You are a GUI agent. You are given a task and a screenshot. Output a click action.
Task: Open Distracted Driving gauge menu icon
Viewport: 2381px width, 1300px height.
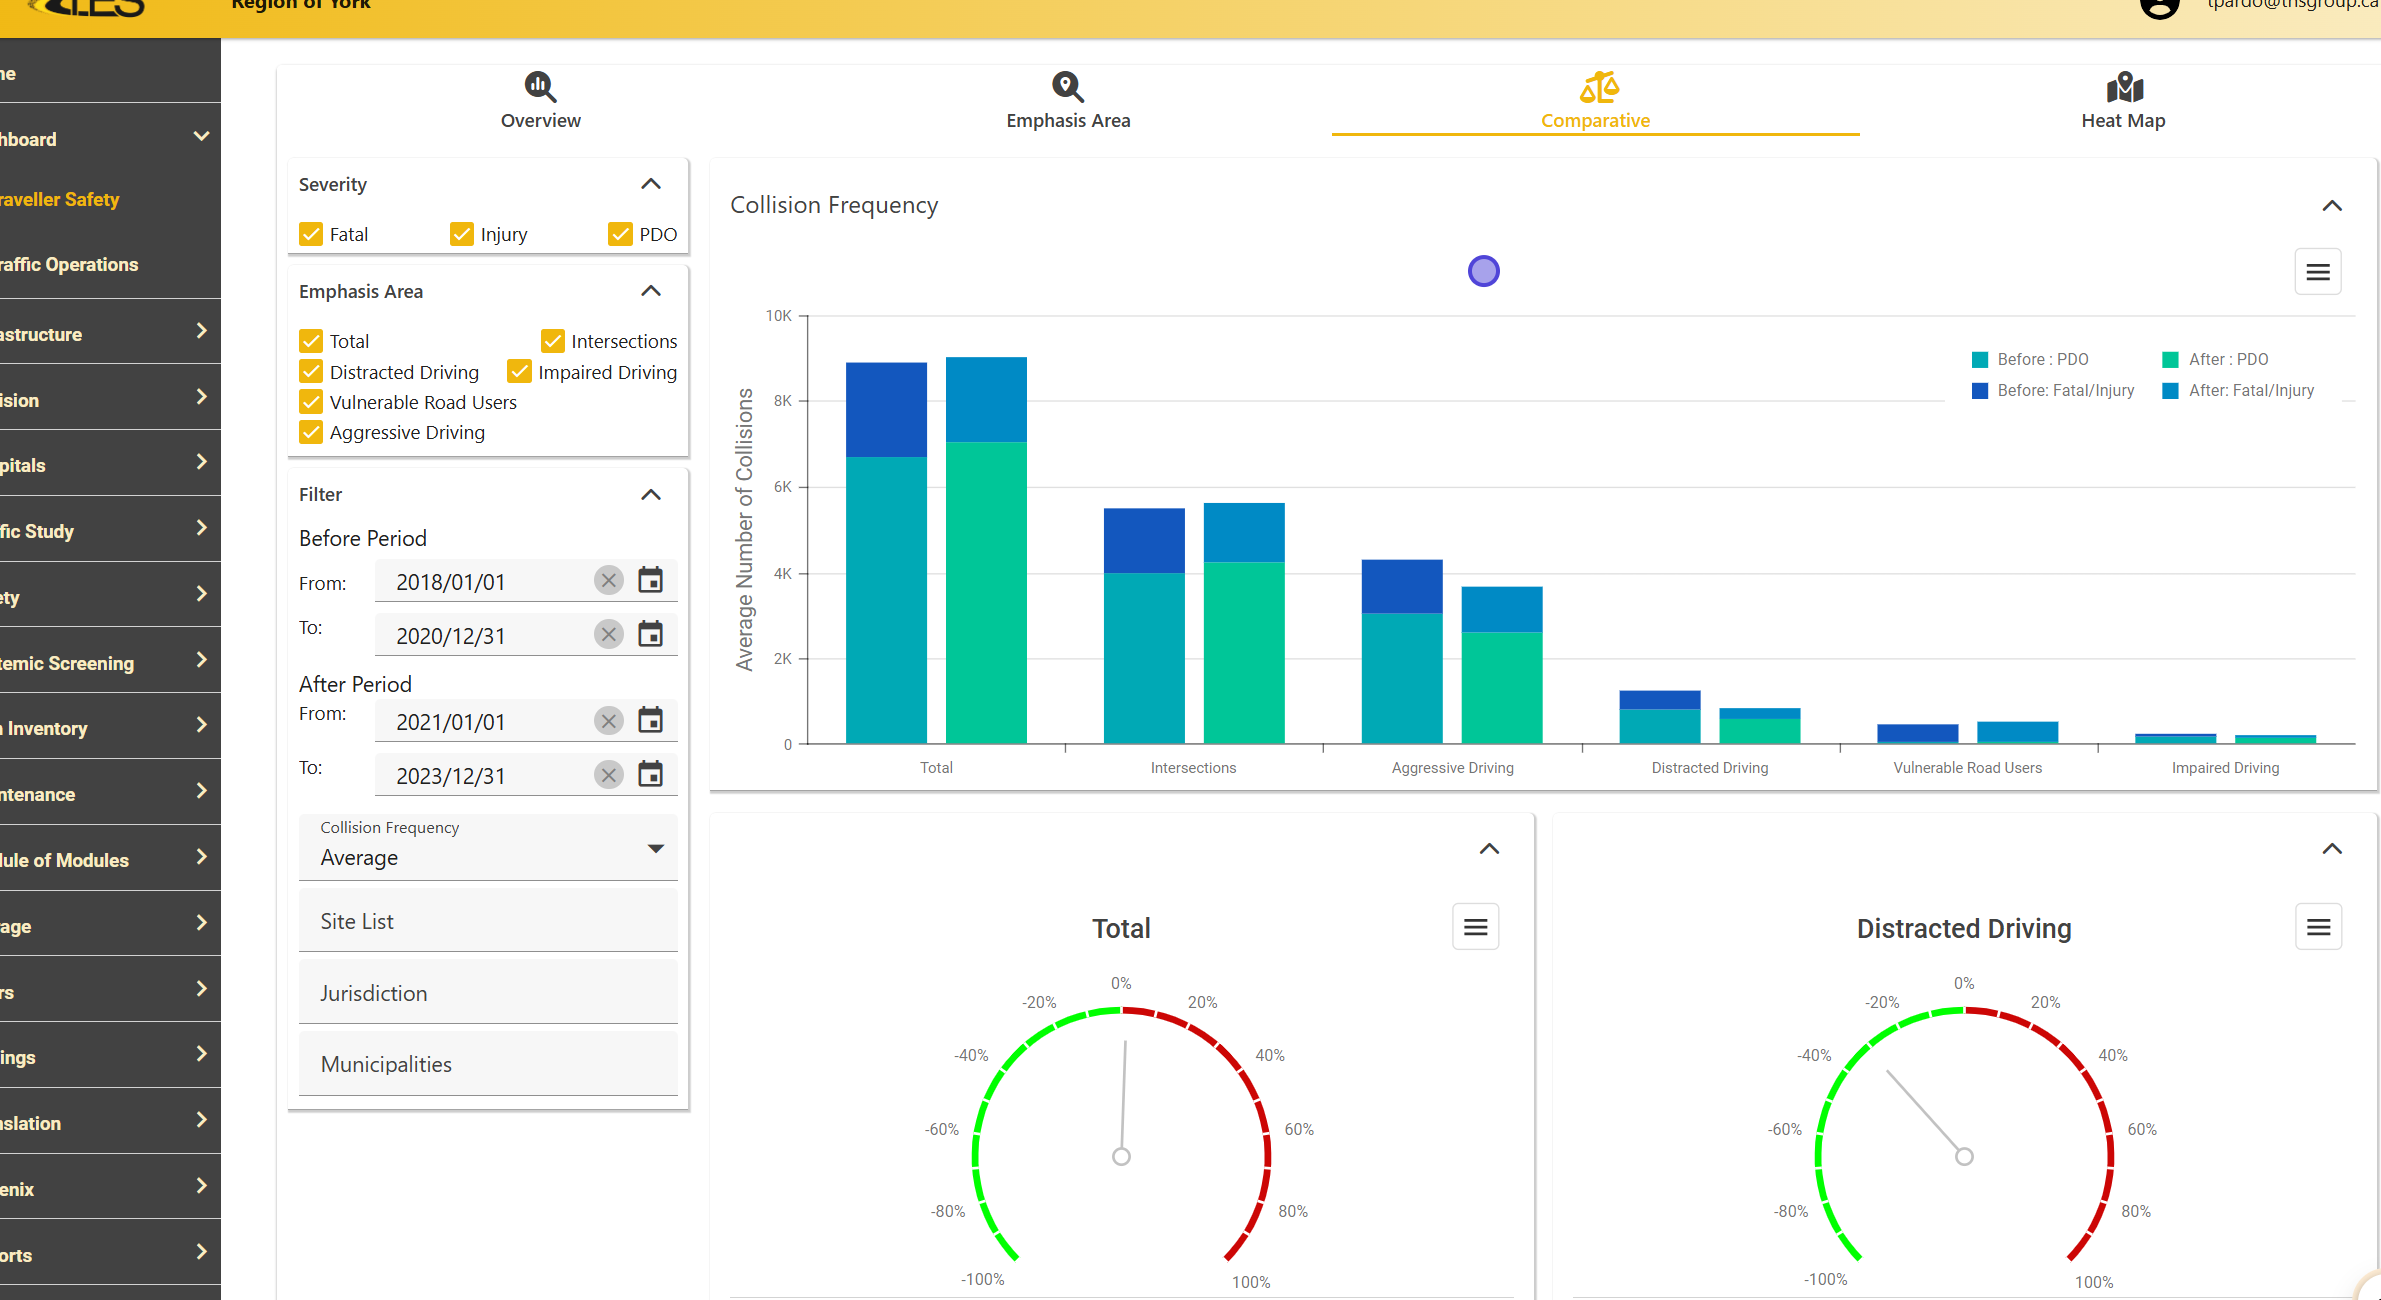2317,927
